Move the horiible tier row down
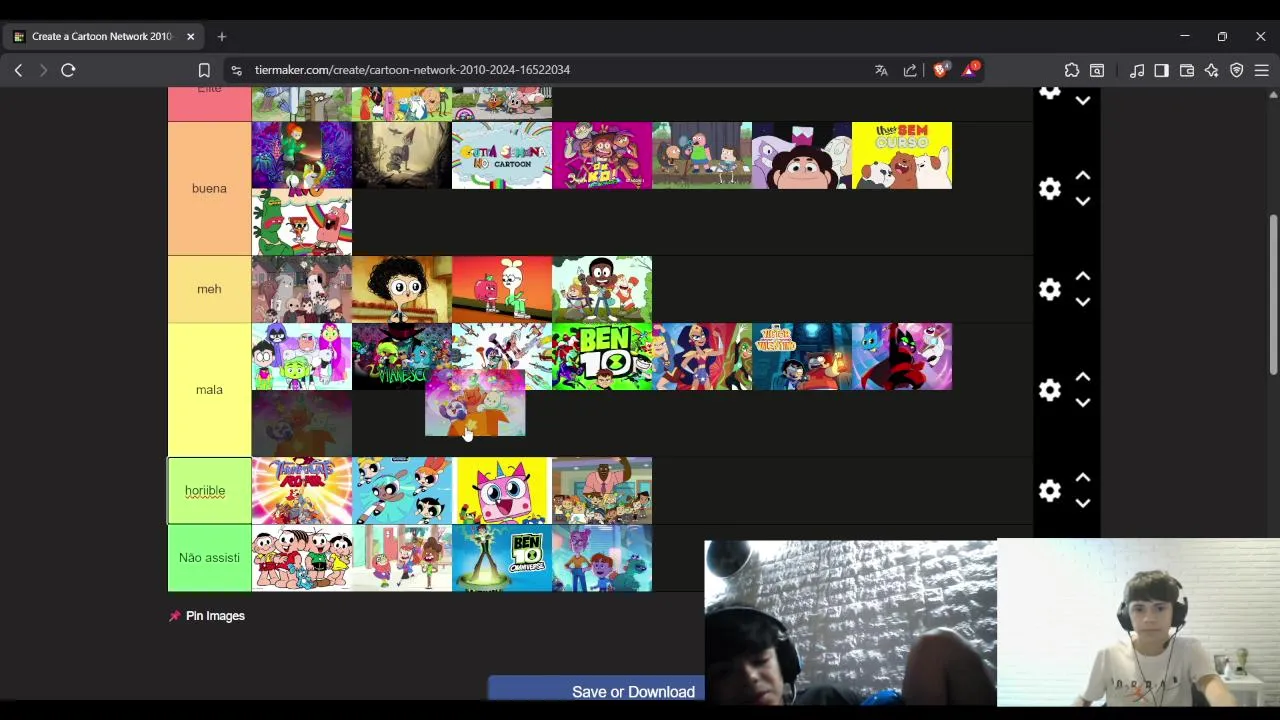Screen dimensions: 1280x720 (x=1082, y=503)
